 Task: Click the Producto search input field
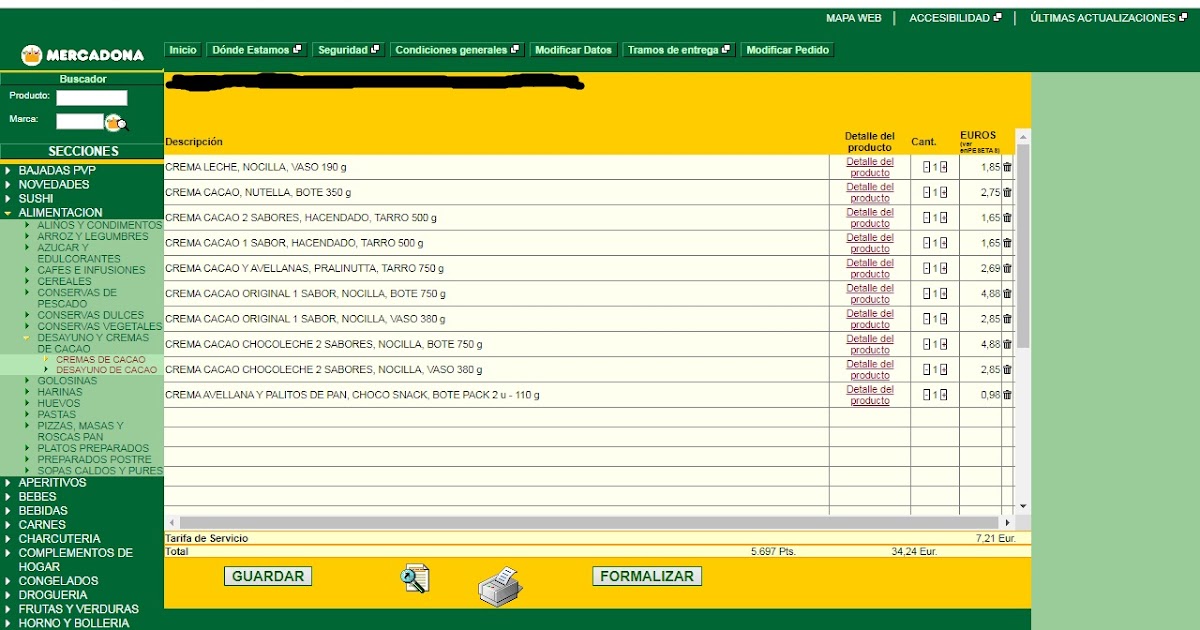pyautogui.click(x=92, y=98)
